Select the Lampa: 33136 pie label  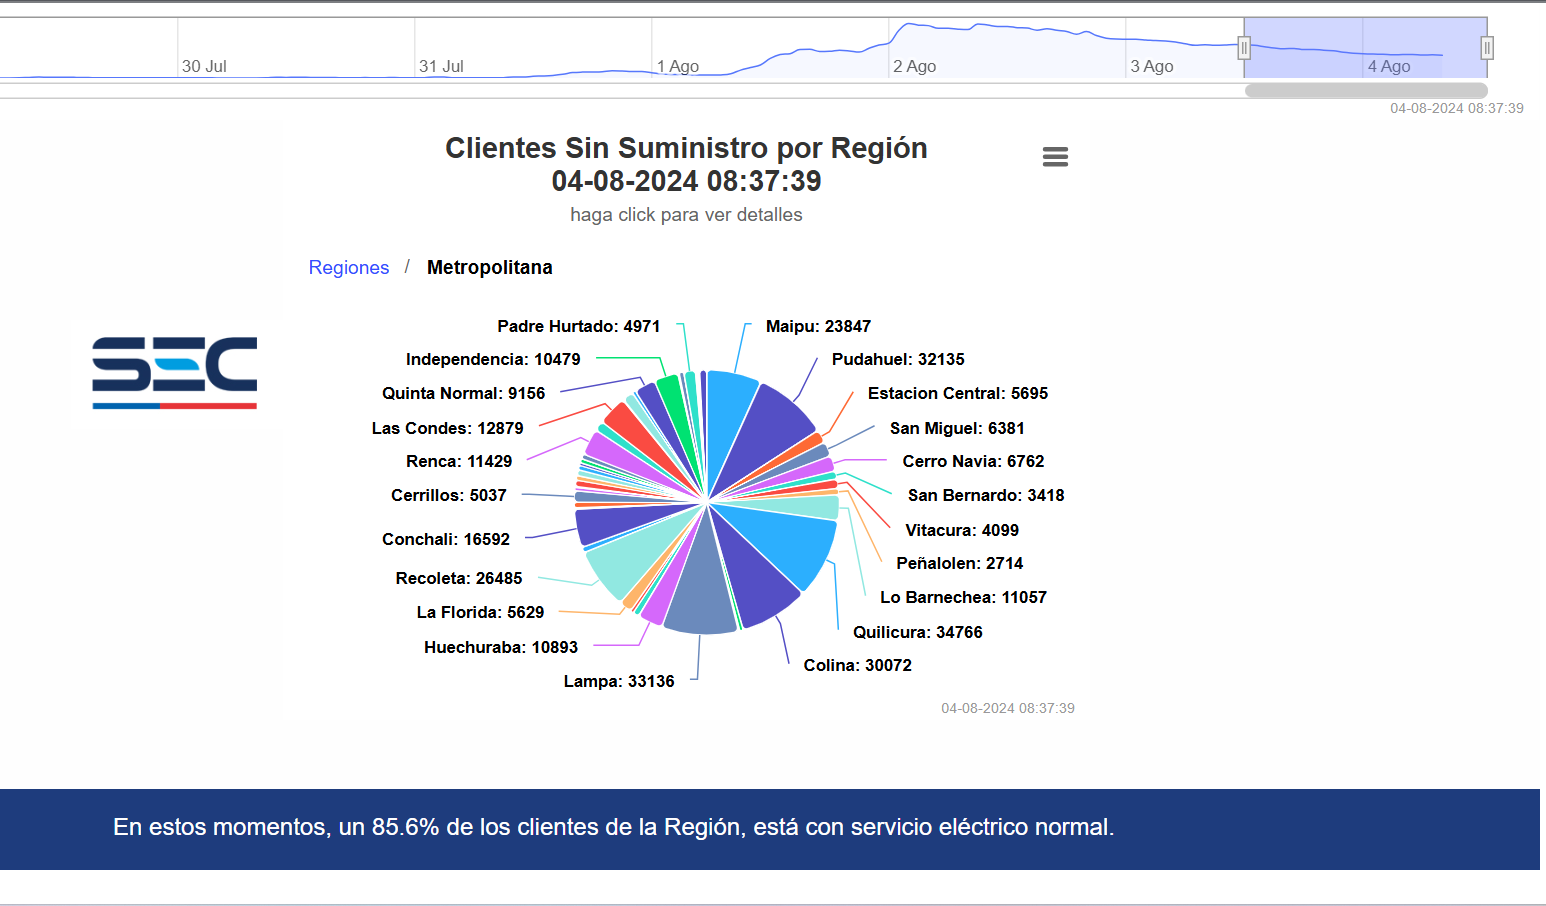coord(618,681)
